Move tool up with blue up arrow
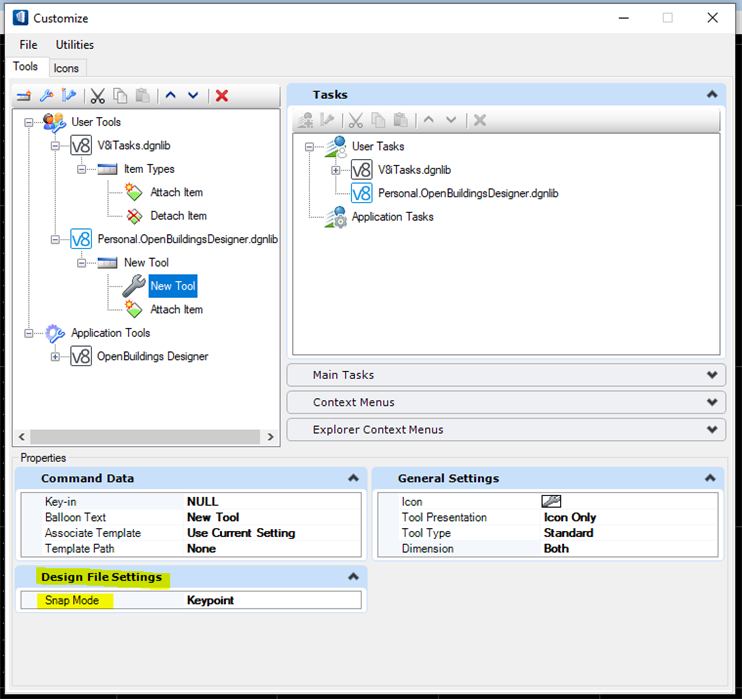This screenshot has height=699, width=742. [171, 96]
